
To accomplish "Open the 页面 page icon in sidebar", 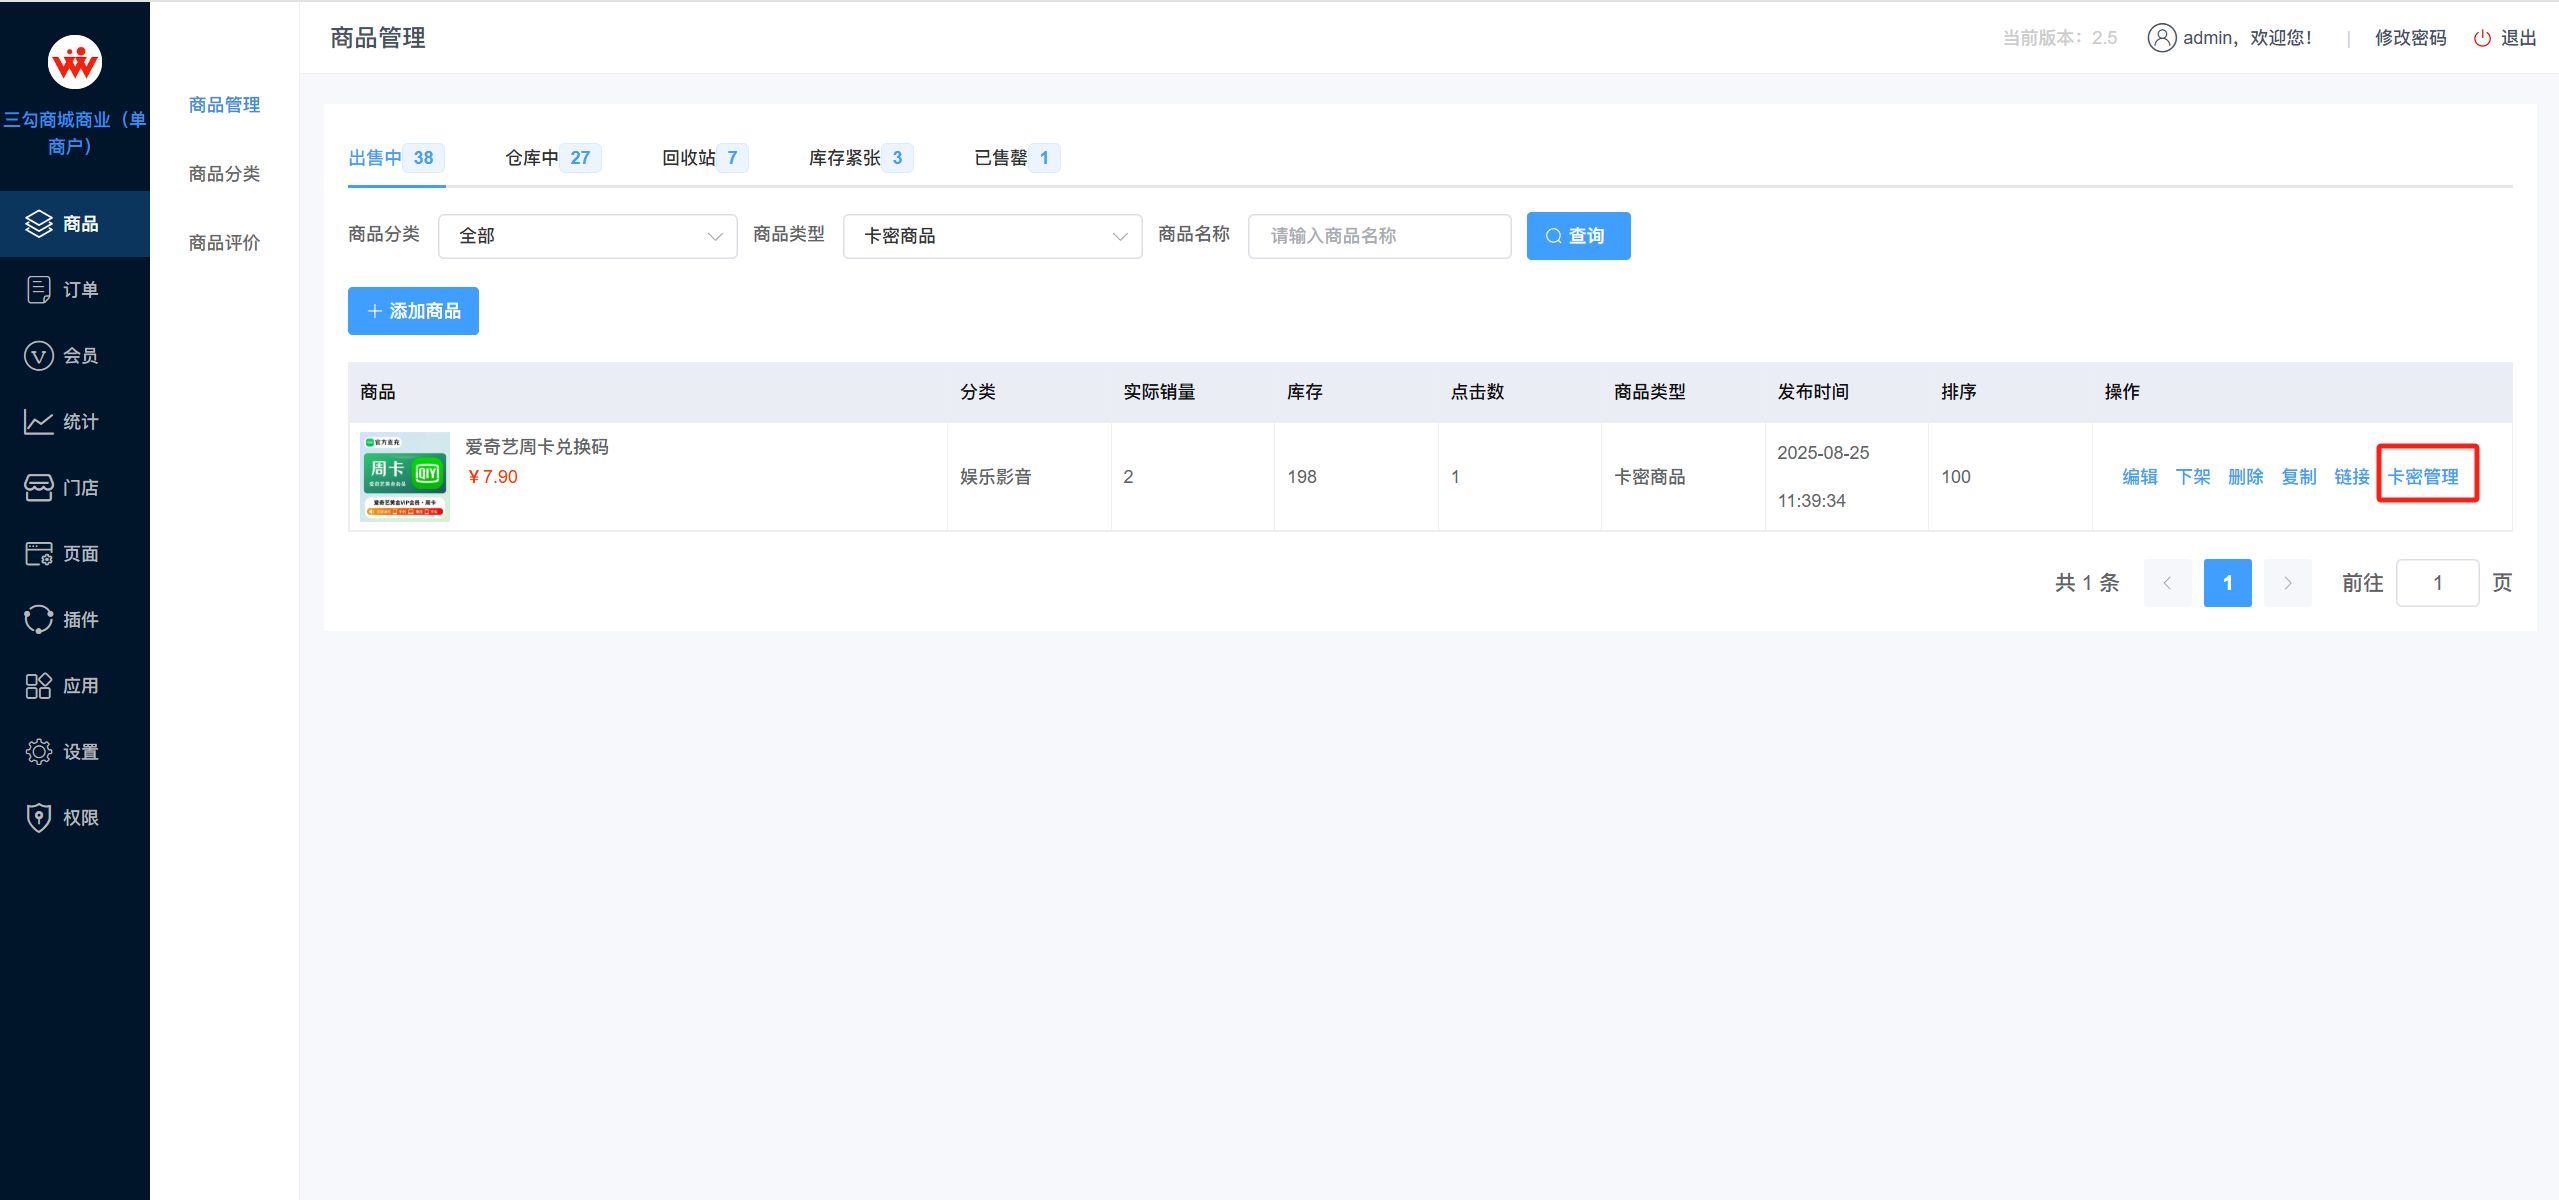I will pyautogui.click(x=38, y=554).
